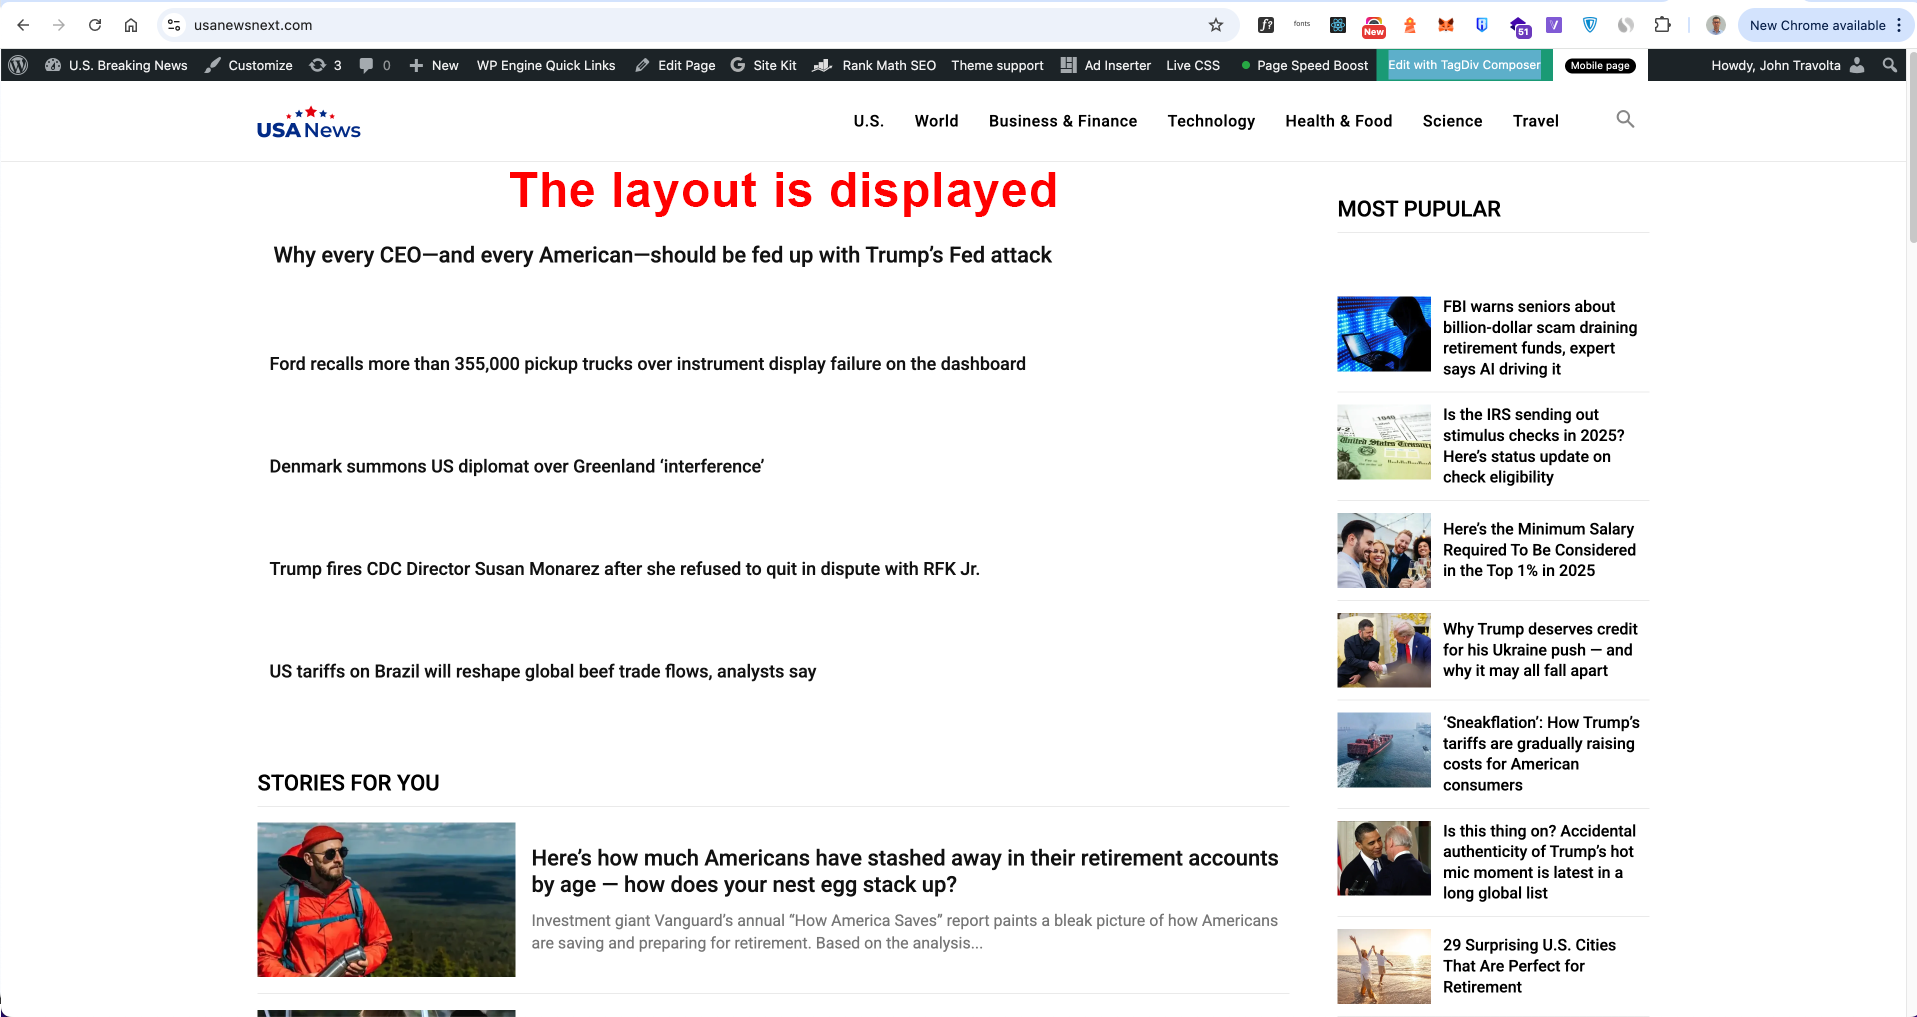Open the Science section
This screenshot has height=1017, width=1917.
click(1452, 121)
